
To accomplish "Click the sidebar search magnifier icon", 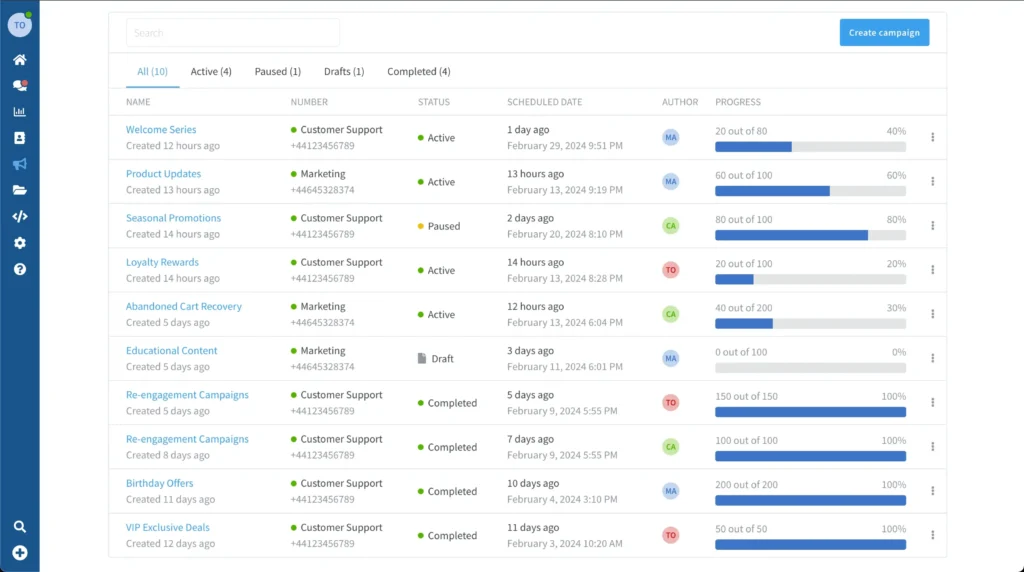I will click(19, 527).
